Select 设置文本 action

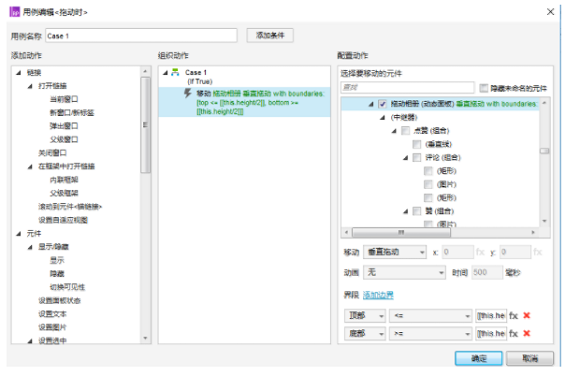[52, 314]
